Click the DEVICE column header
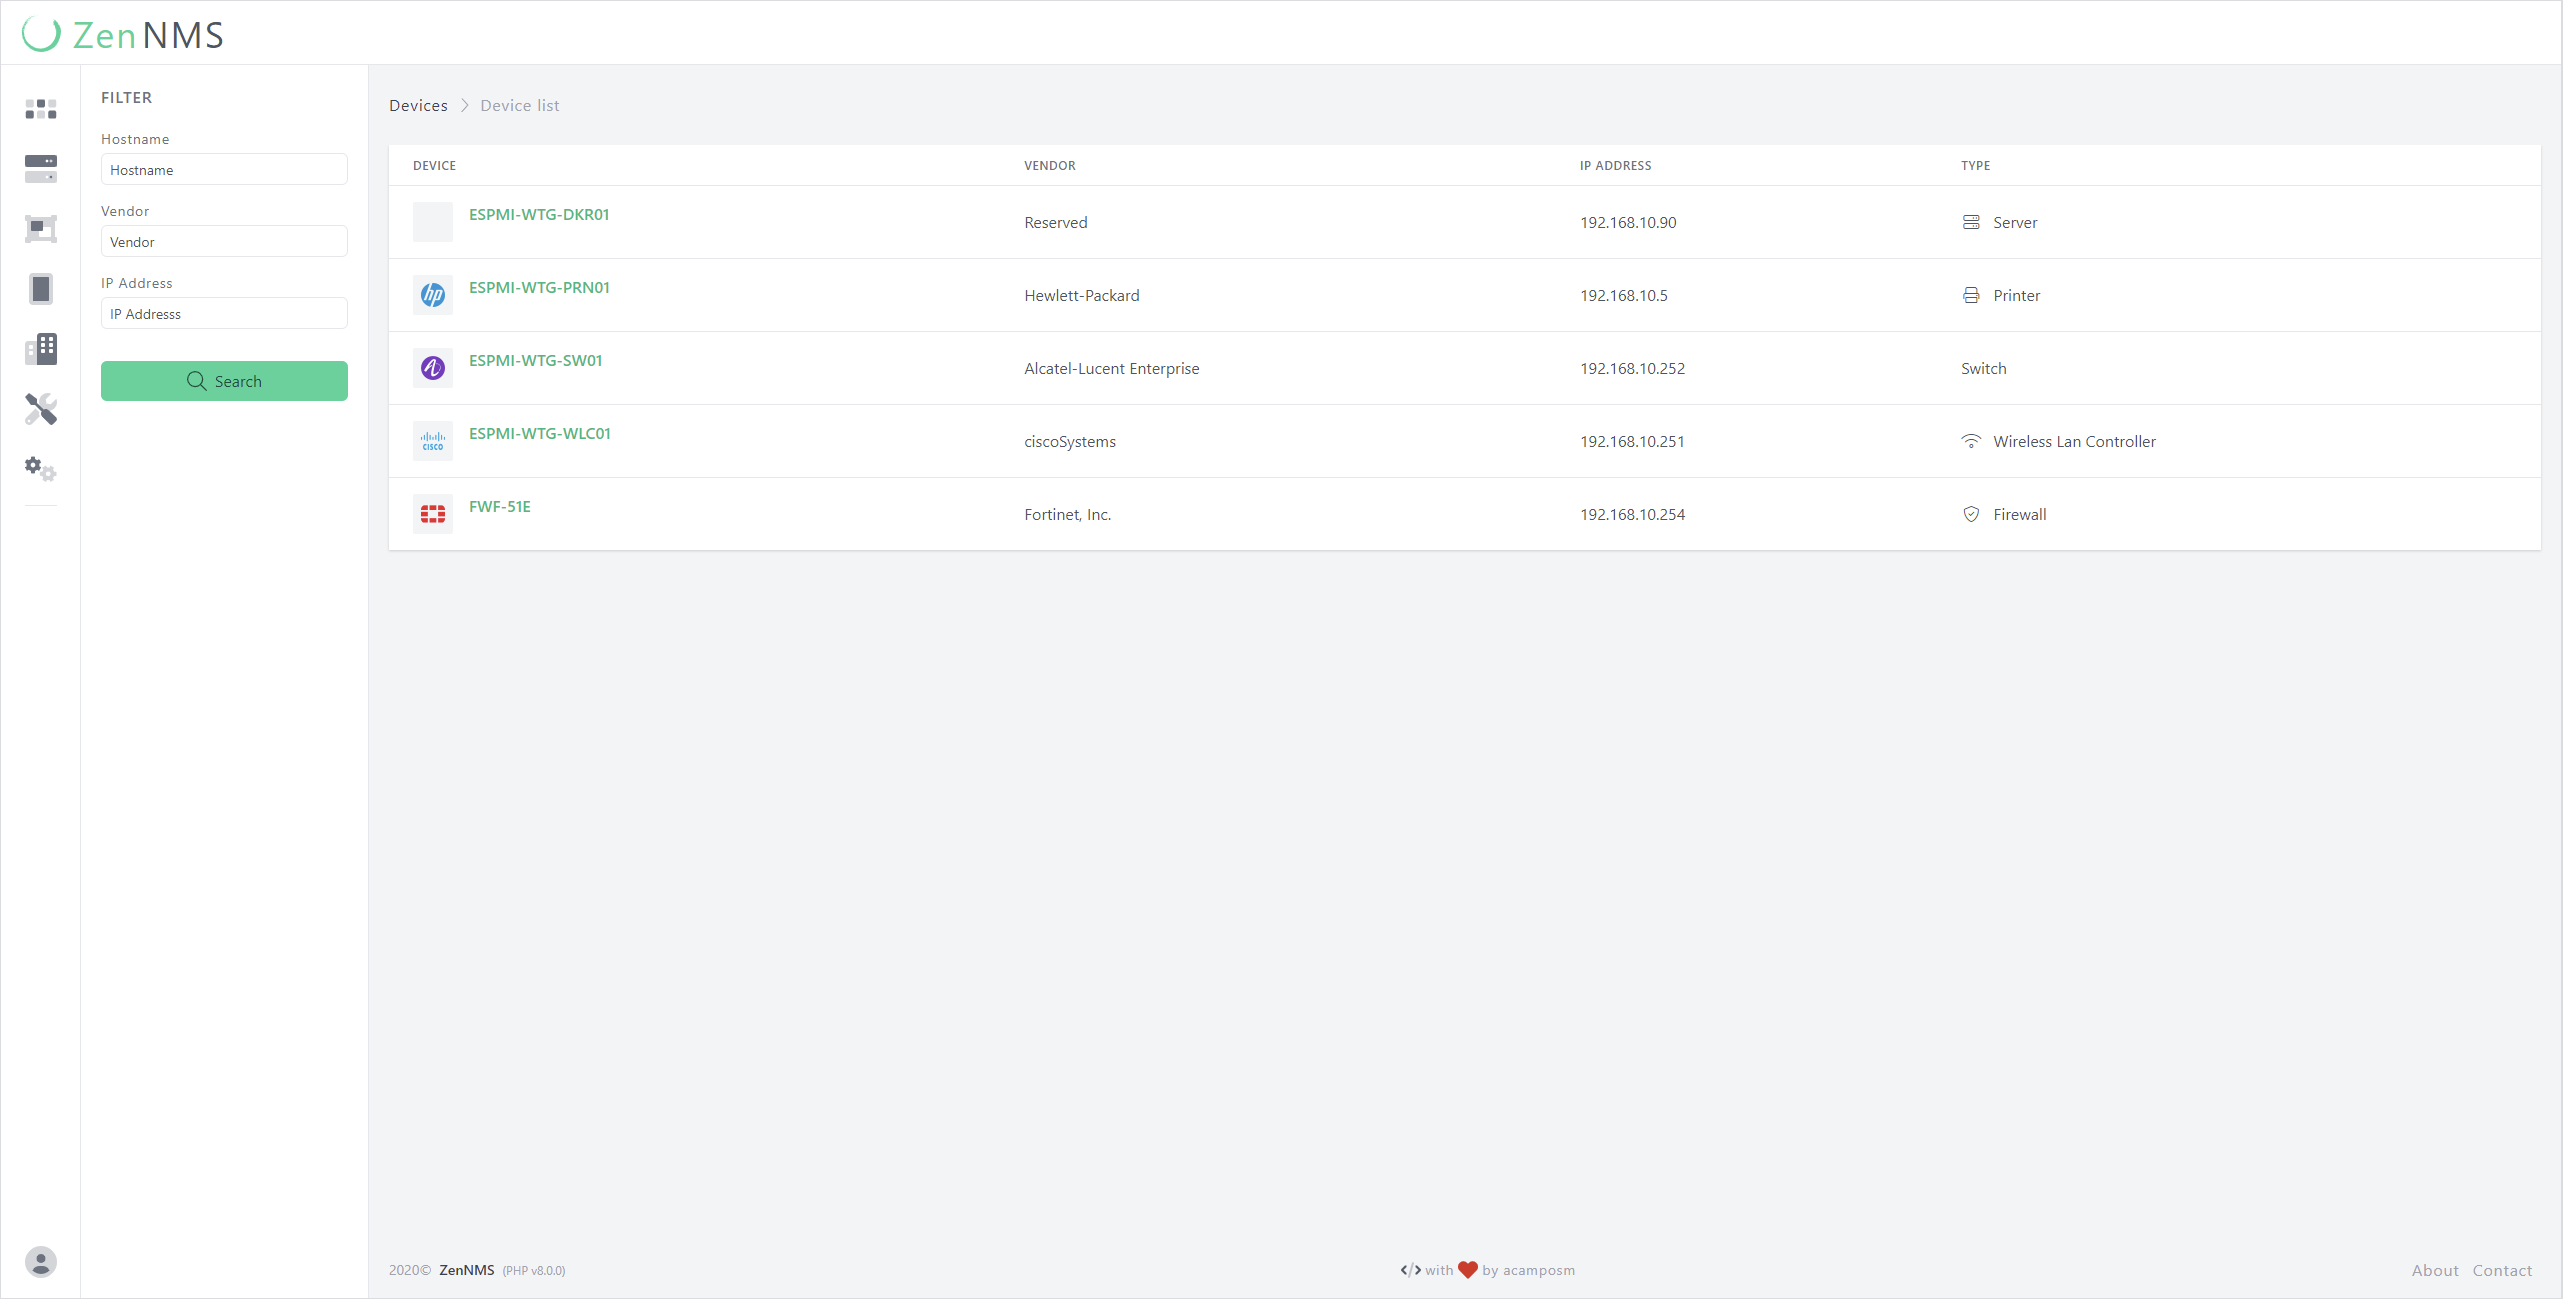 (434, 166)
